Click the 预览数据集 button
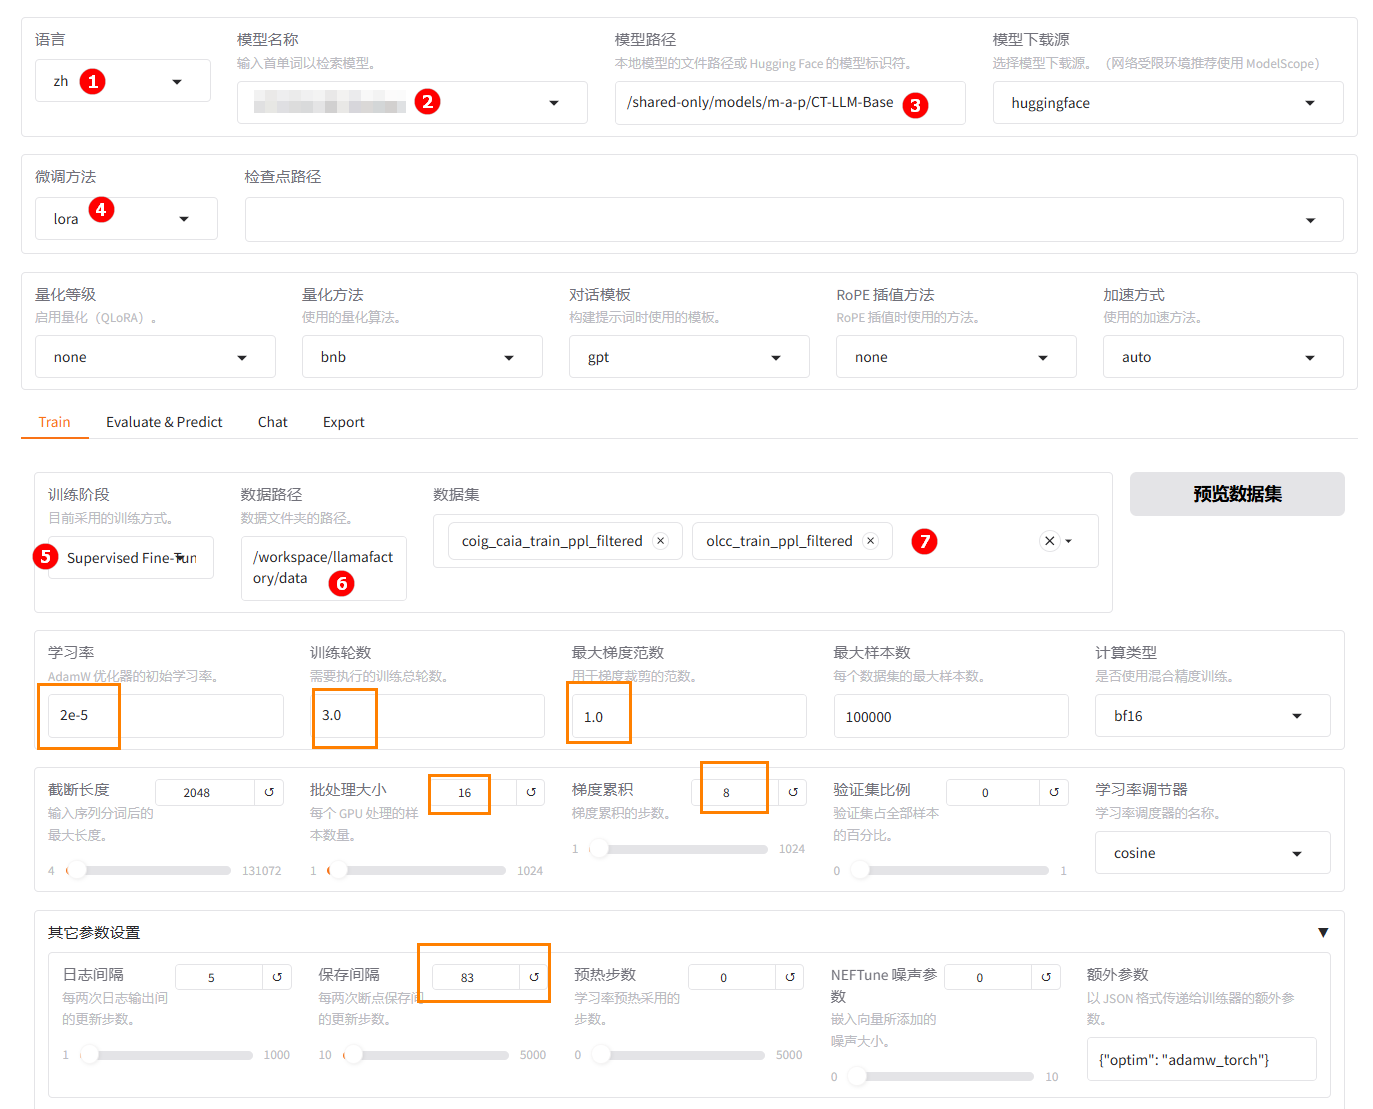Viewport: 1373px width, 1109px height. (x=1237, y=494)
